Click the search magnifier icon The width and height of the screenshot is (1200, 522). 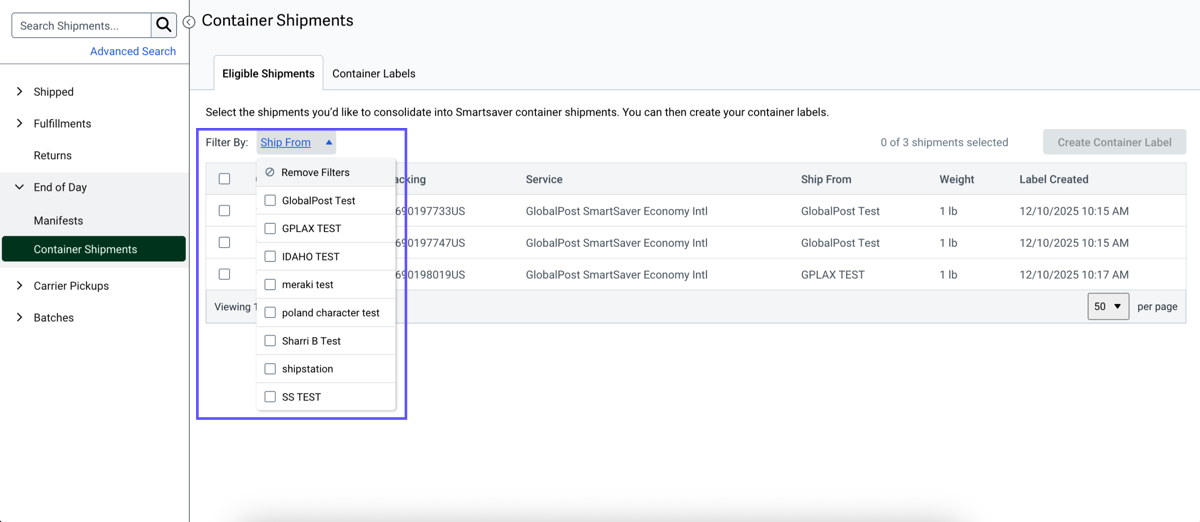(164, 25)
